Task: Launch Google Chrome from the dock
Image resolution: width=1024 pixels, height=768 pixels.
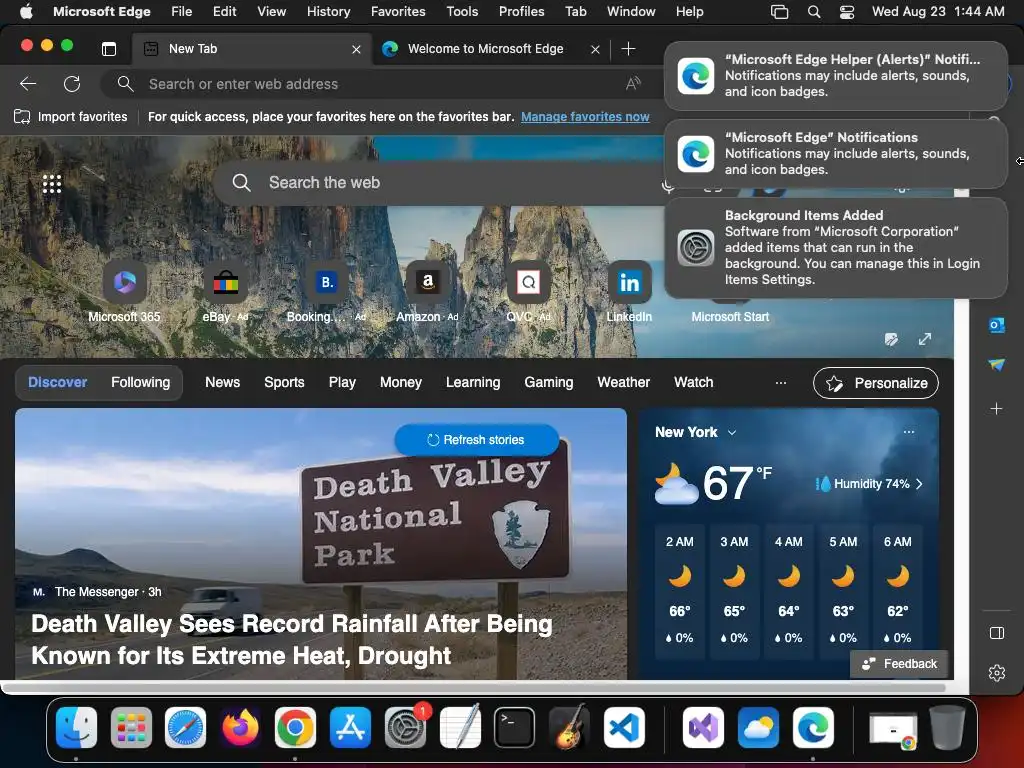Action: (x=295, y=728)
